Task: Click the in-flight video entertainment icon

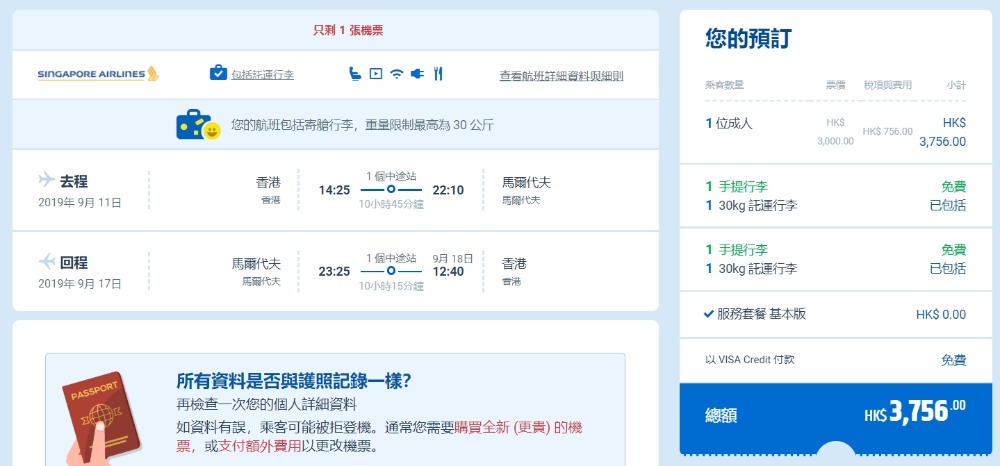Action: click(x=375, y=74)
